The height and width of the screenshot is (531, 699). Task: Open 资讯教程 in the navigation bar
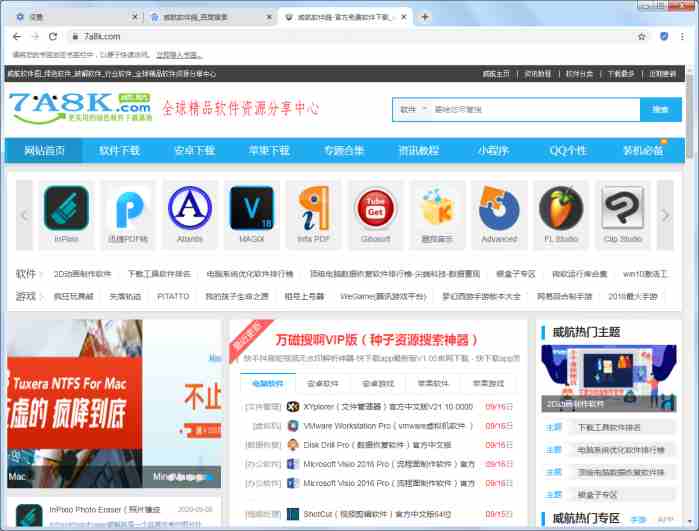419,150
